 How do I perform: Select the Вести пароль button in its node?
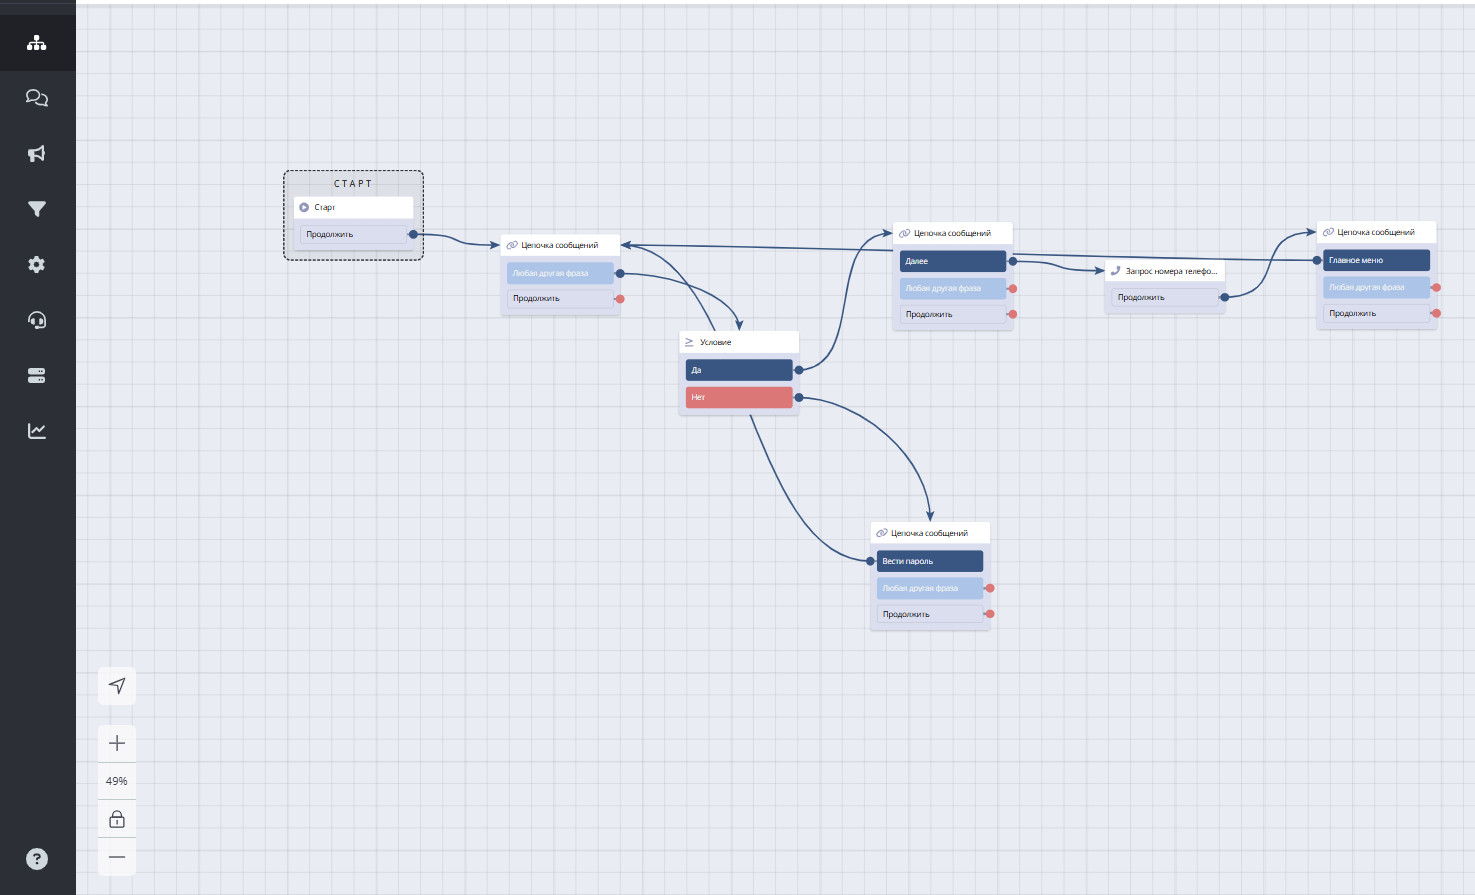(x=930, y=561)
